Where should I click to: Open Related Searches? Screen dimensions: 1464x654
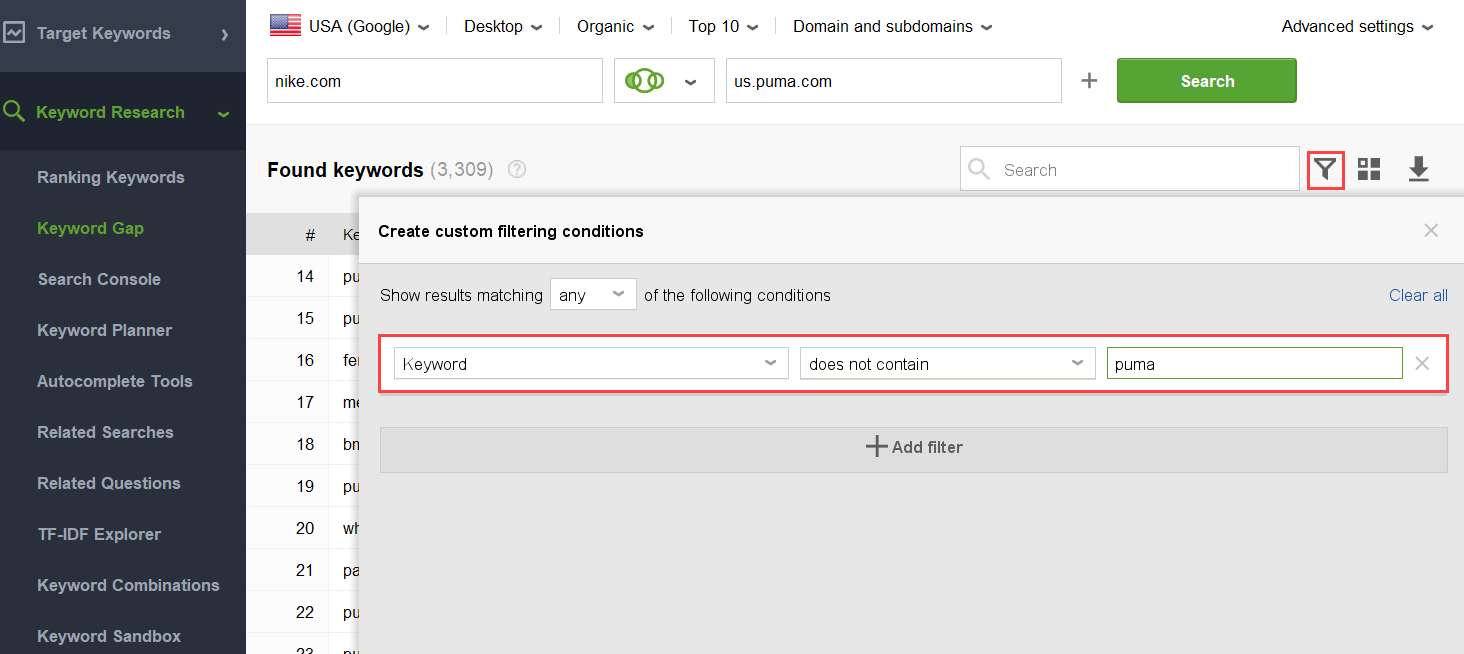pos(106,432)
